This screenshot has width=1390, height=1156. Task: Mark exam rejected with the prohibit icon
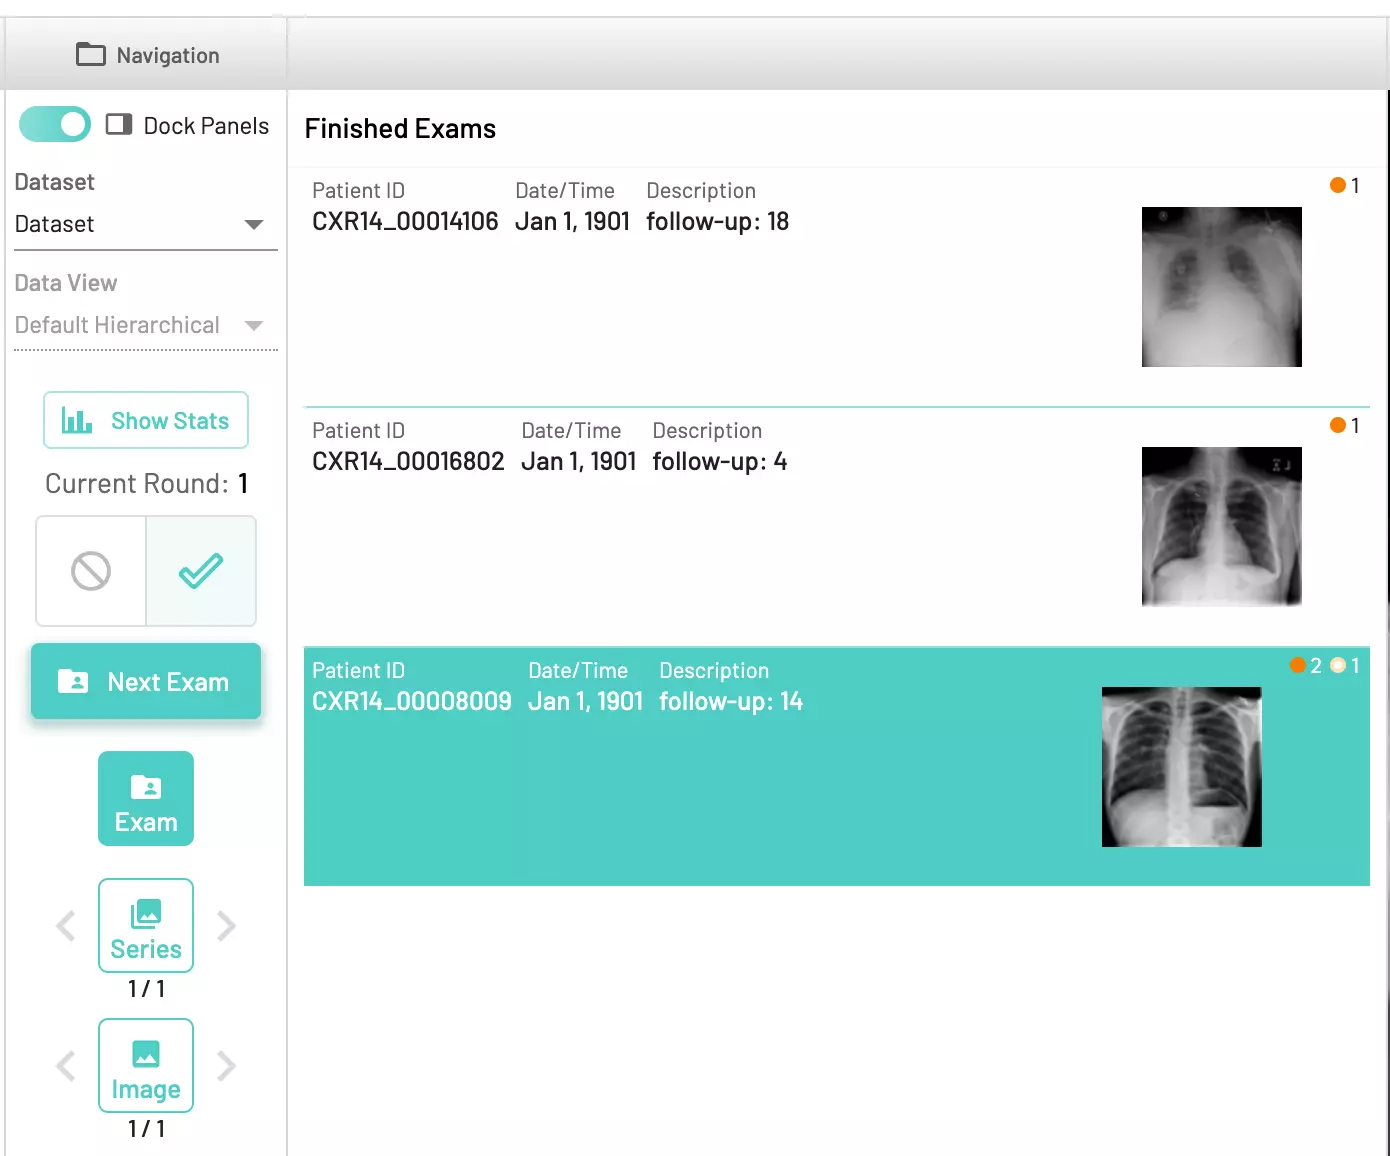point(91,571)
